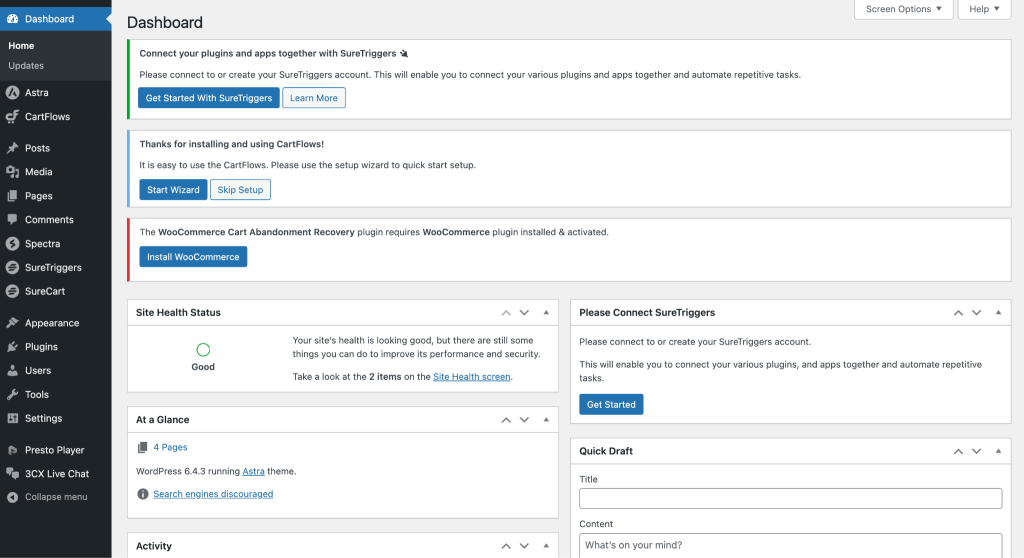Open CartFlows via its sidebar icon
This screenshot has height=558, width=1024.
coord(12,117)
